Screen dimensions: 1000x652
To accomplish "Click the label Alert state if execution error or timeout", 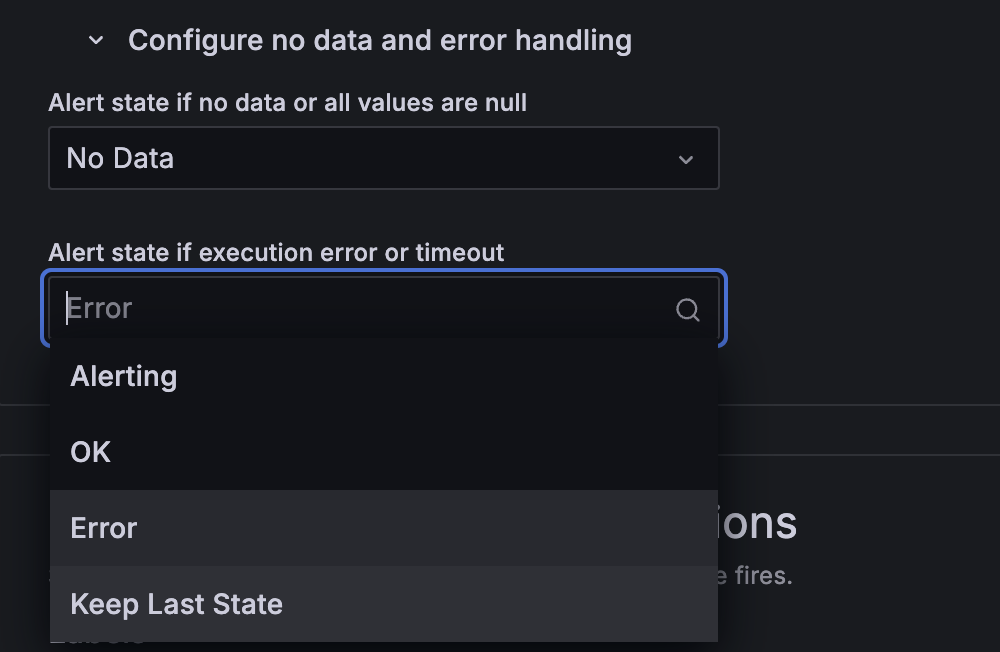I will point(276,252).
